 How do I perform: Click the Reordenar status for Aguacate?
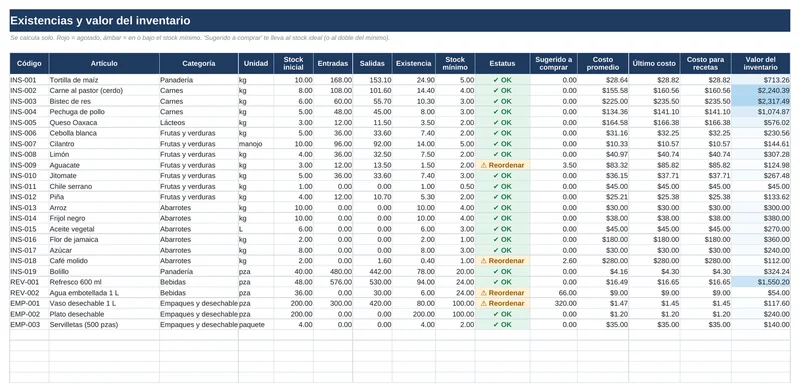[x=502, y=165]
